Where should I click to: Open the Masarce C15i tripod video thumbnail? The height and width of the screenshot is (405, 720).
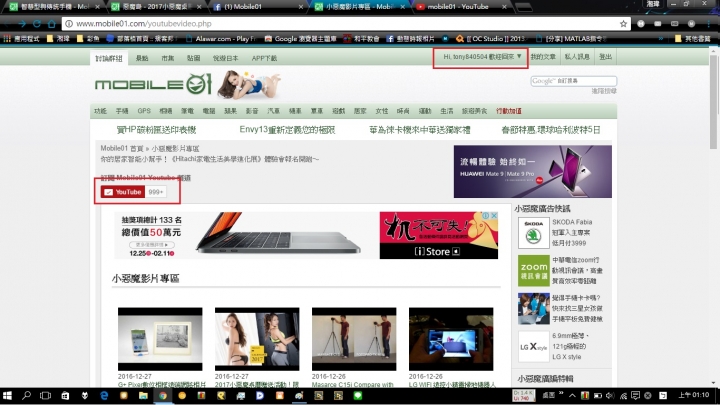point(354,339)
